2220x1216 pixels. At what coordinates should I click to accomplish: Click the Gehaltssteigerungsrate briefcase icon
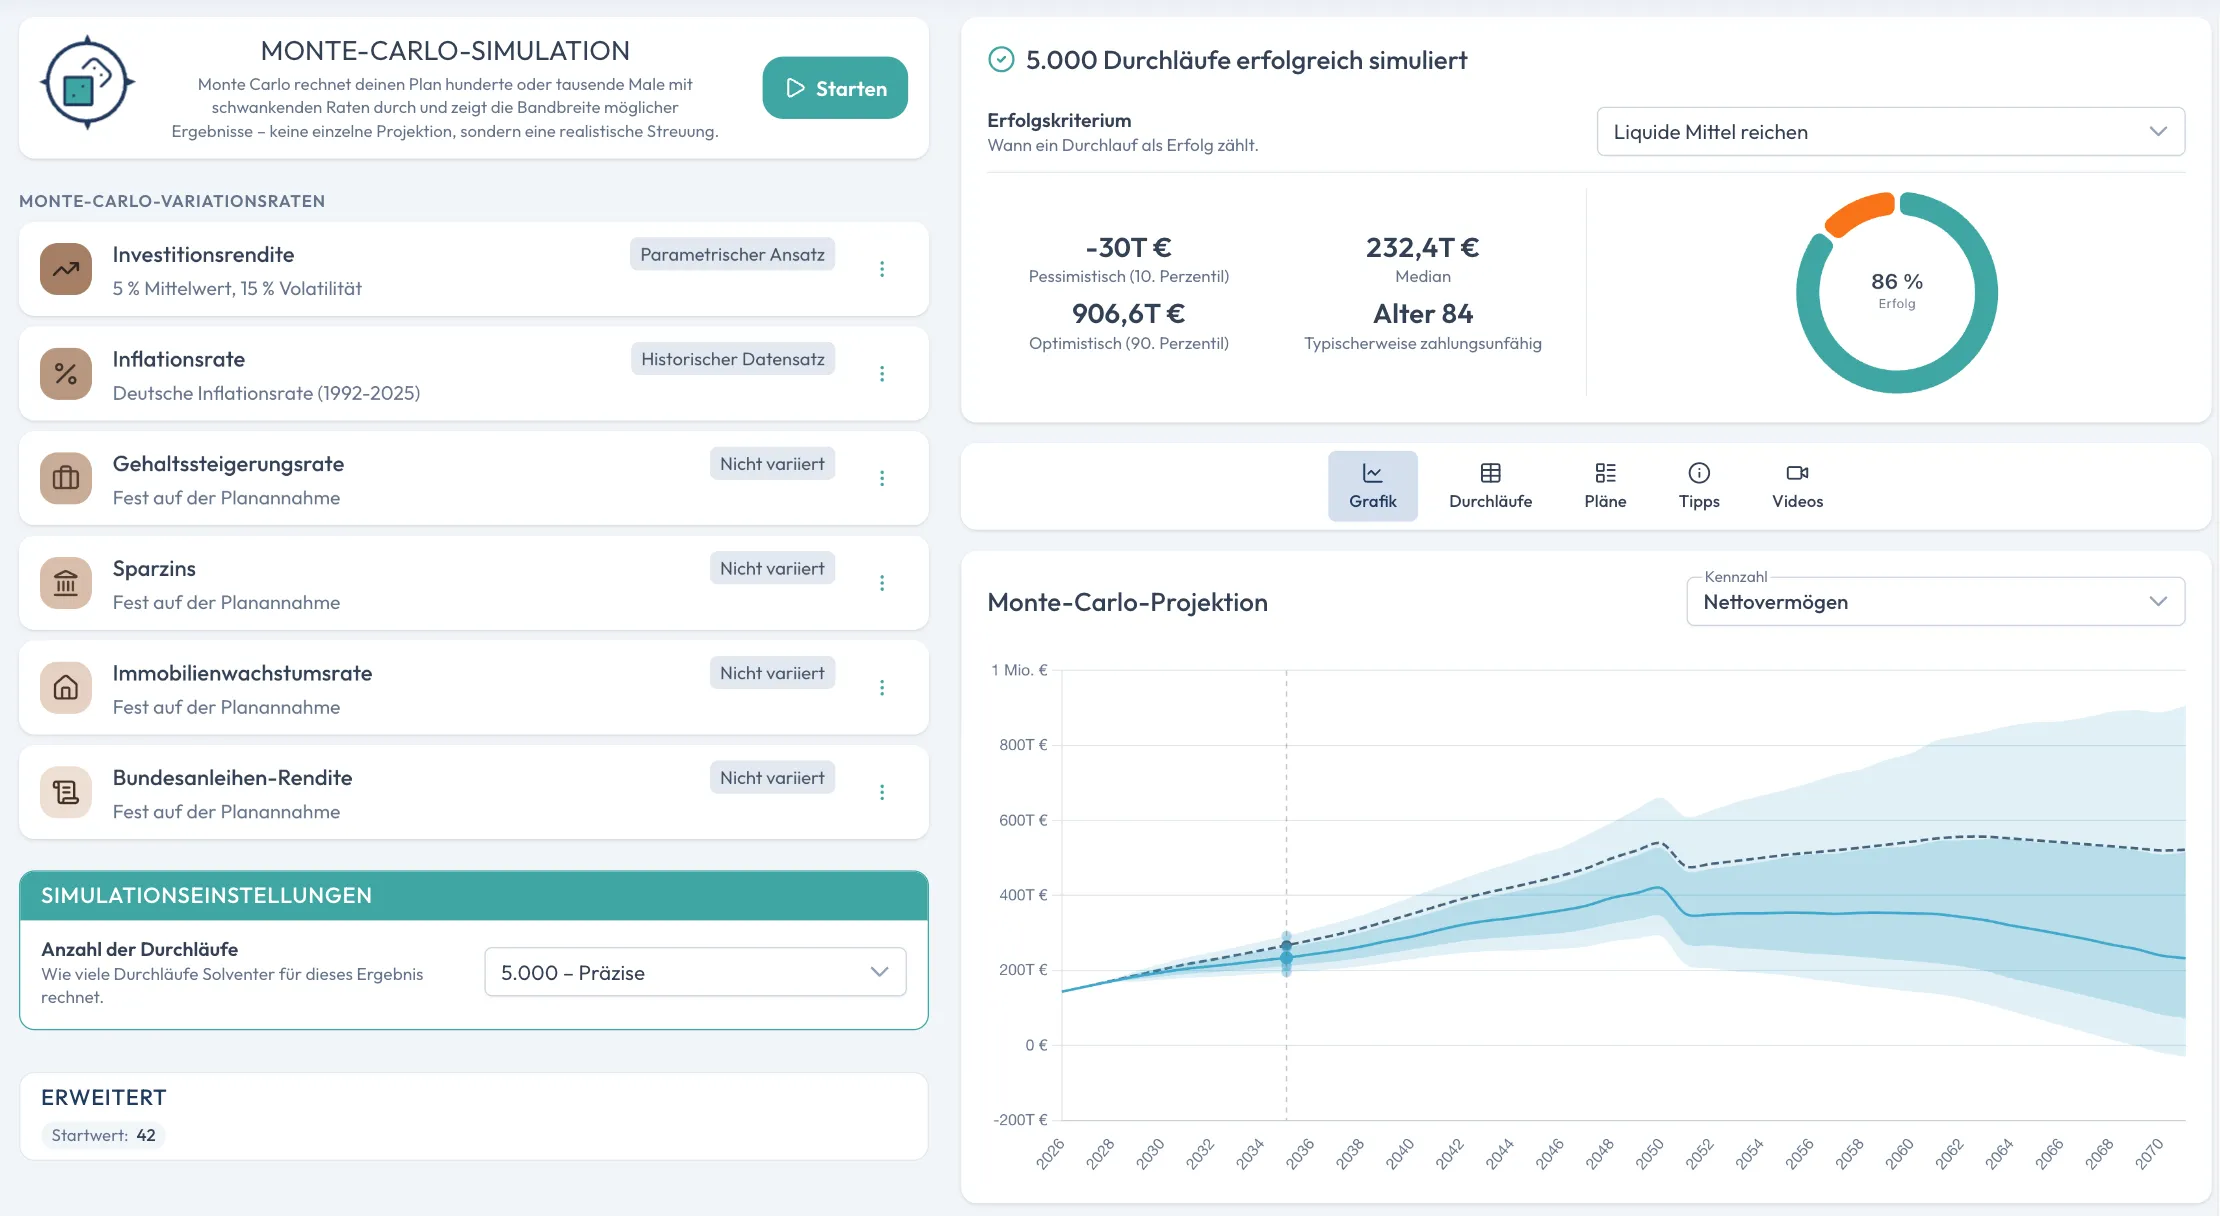pyautogui.click(x=66, y=478)
